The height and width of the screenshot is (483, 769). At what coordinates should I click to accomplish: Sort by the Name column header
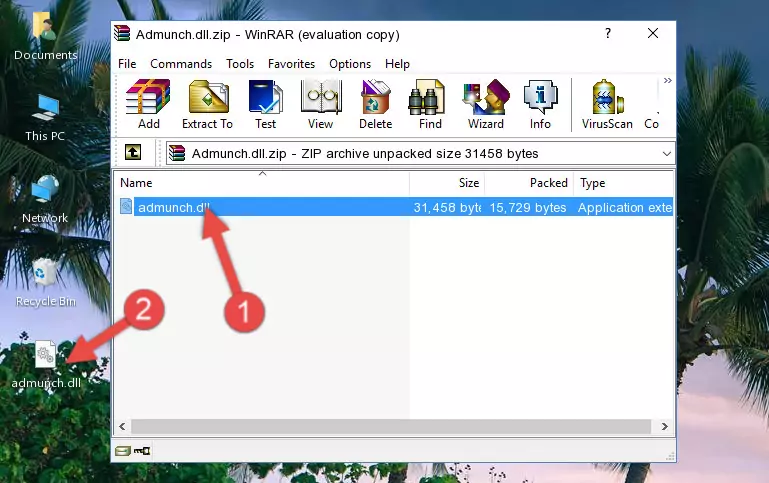coord(262,183)
